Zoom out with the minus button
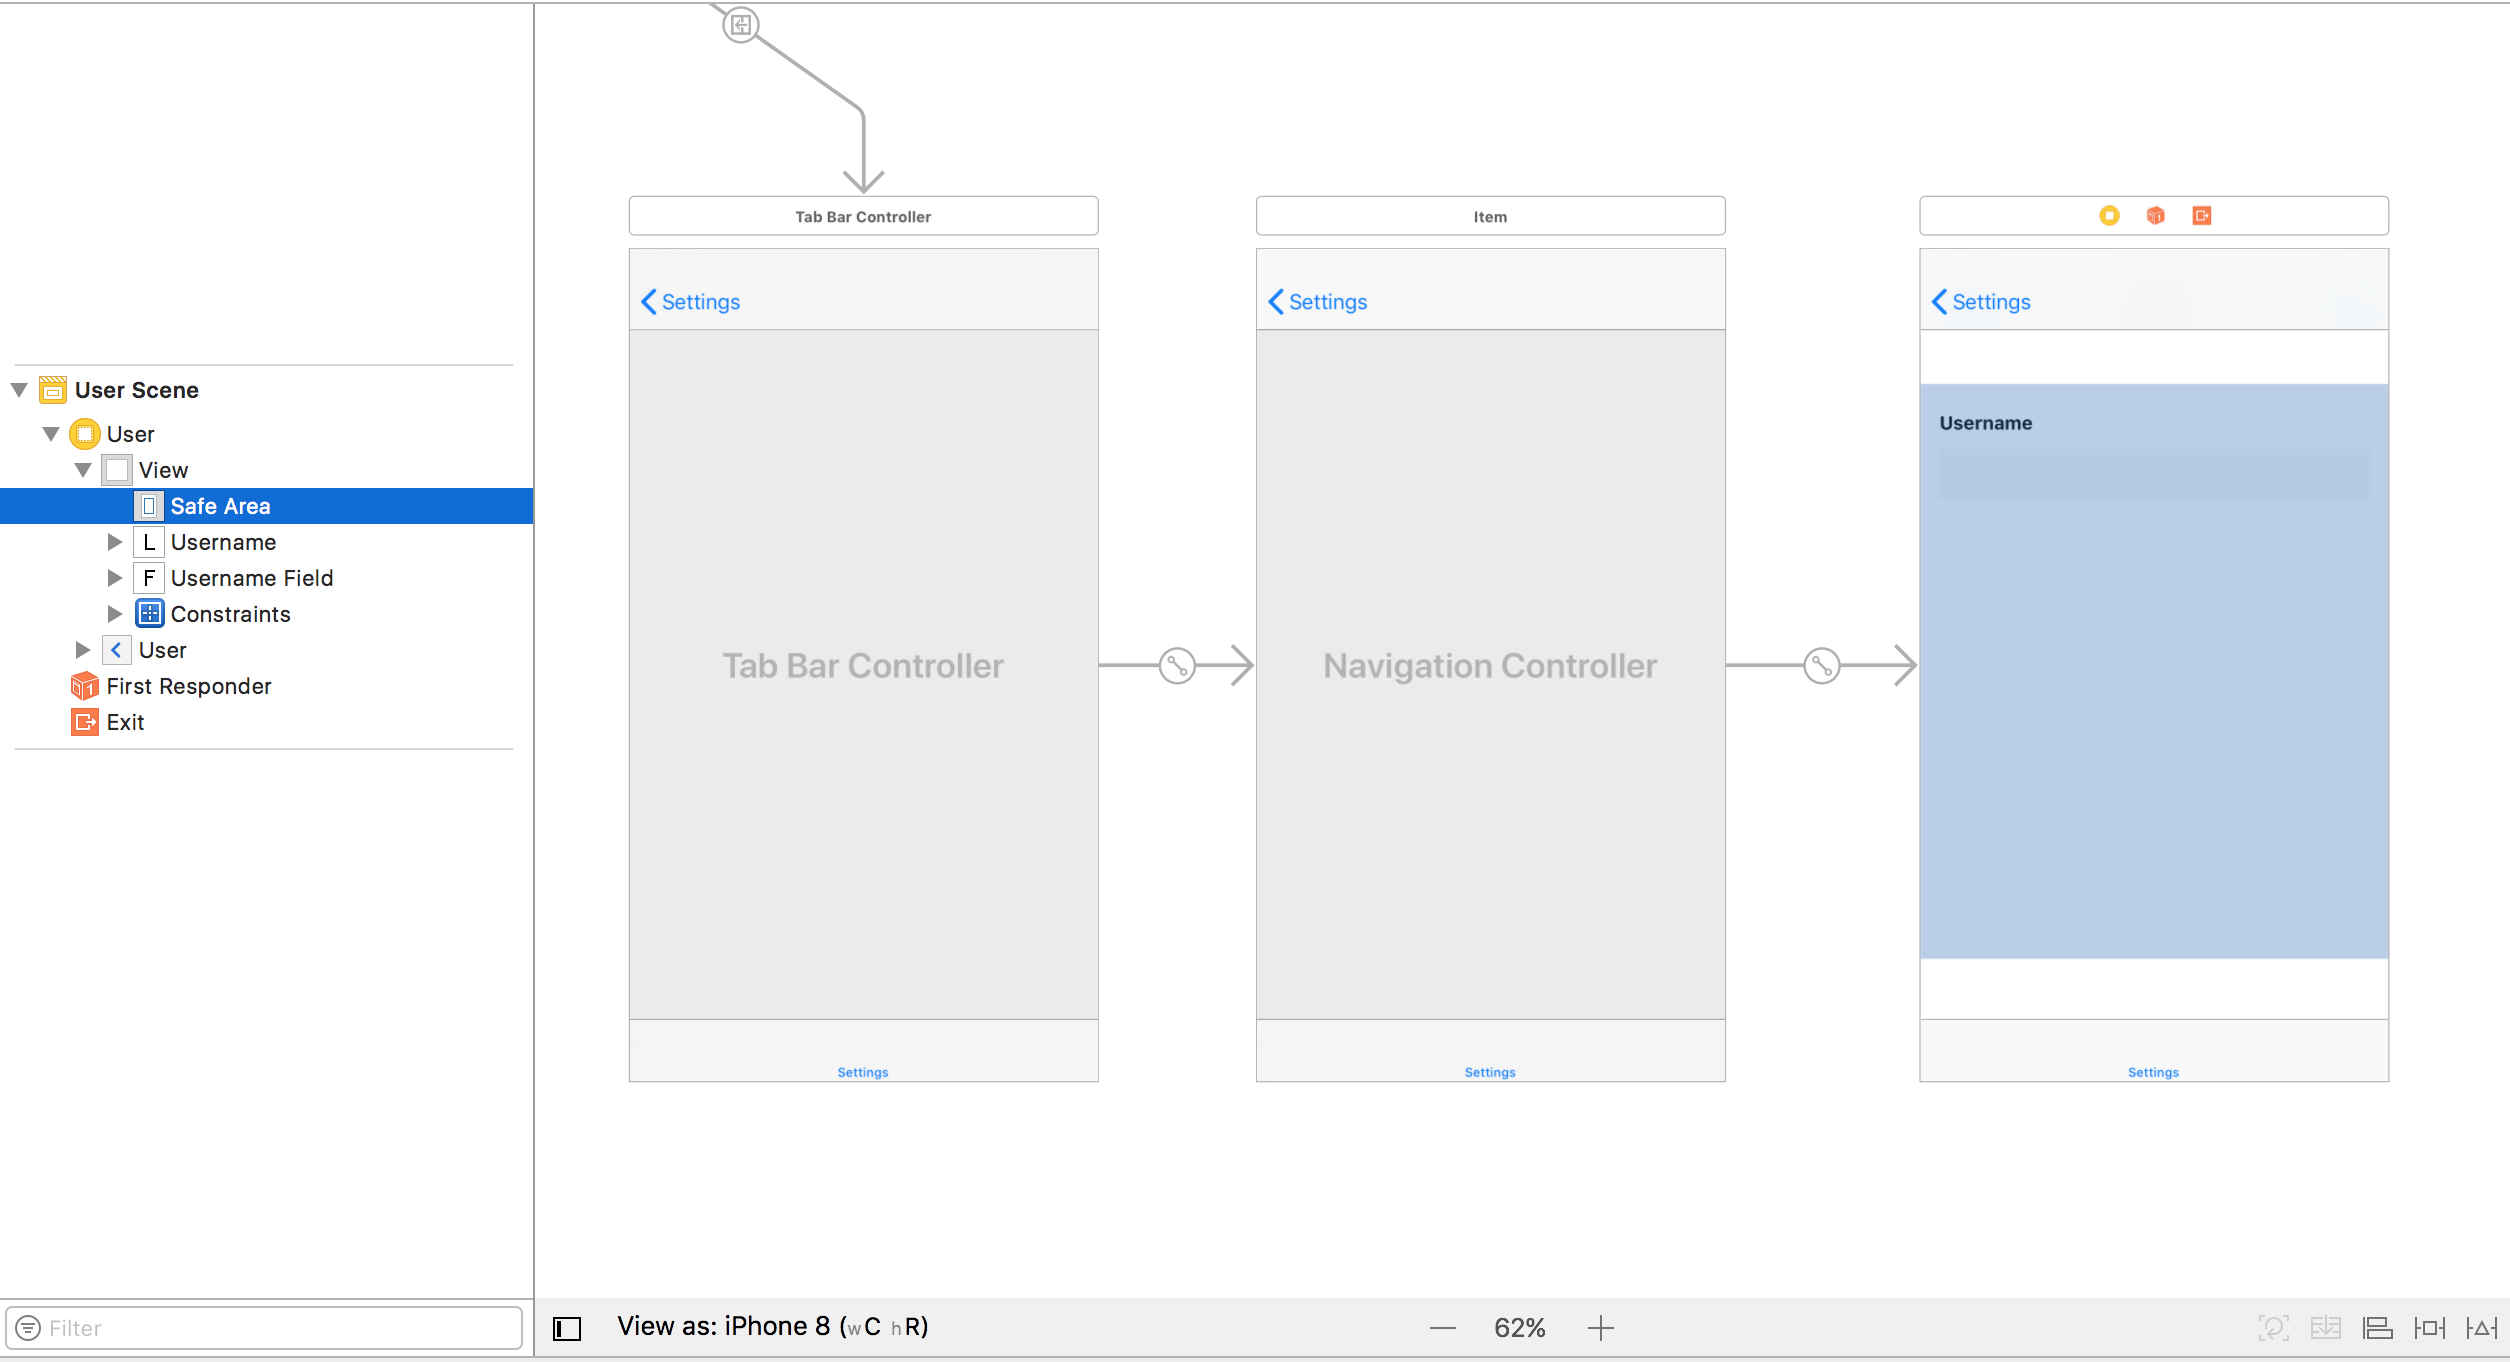 [x=1443, y=1328]
